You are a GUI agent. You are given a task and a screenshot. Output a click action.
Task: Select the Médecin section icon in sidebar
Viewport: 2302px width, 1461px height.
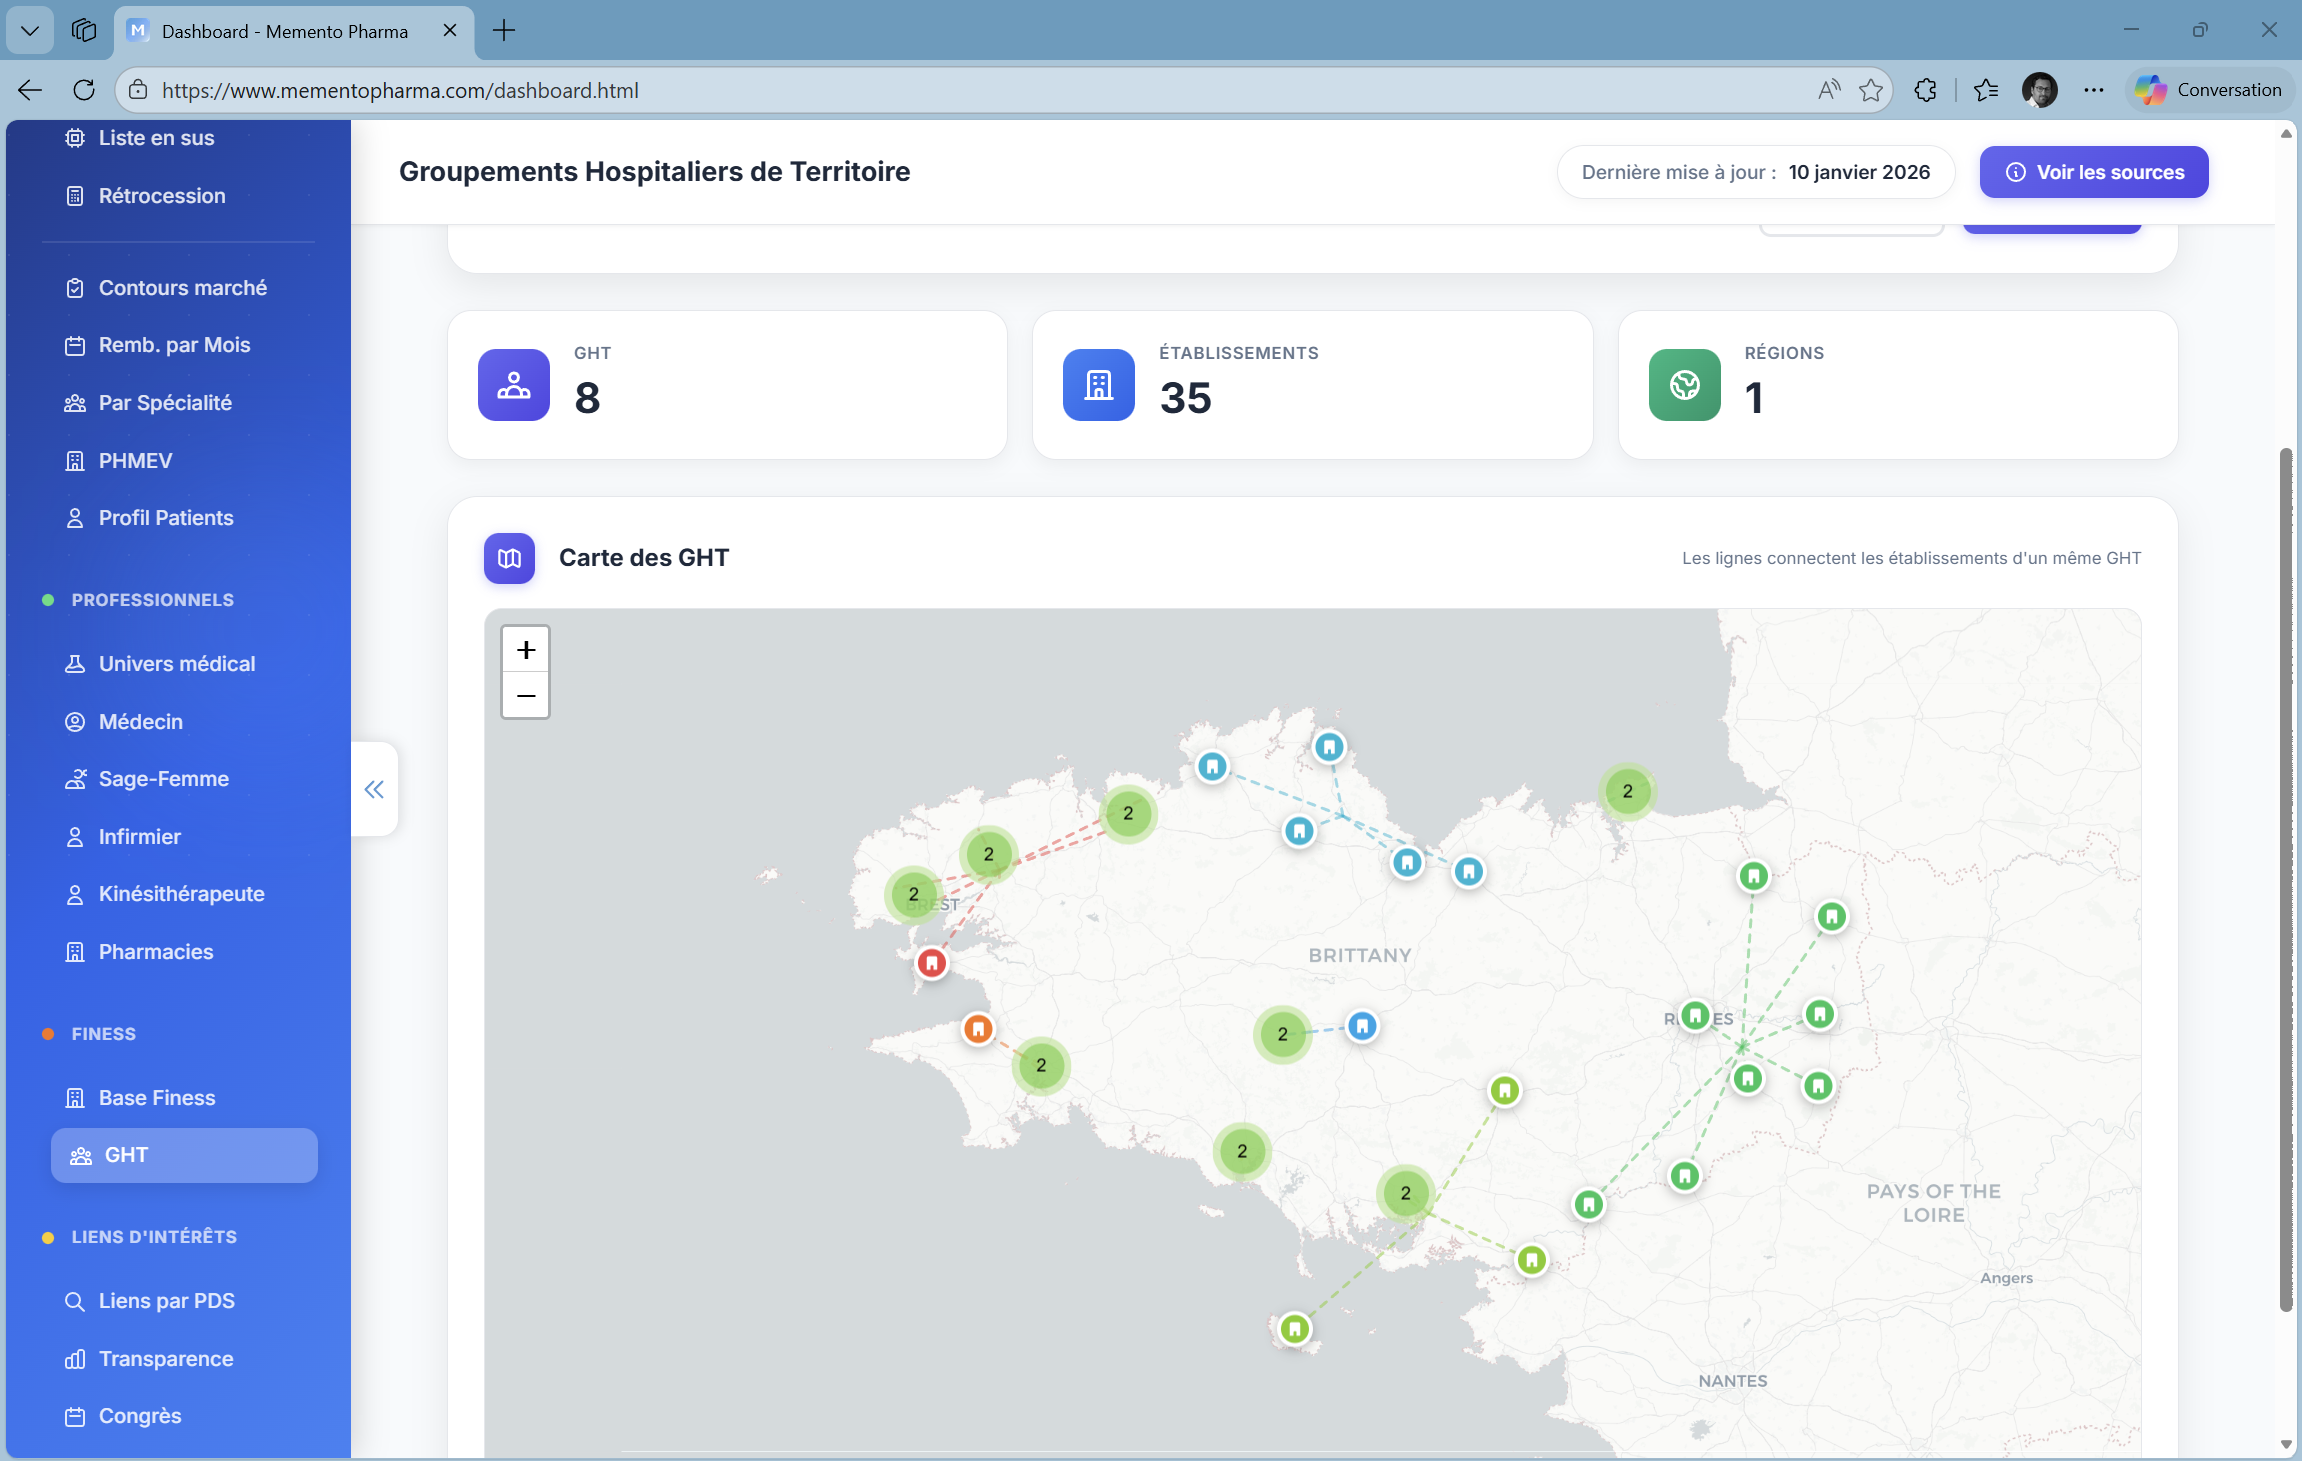[x=74, y=721]
